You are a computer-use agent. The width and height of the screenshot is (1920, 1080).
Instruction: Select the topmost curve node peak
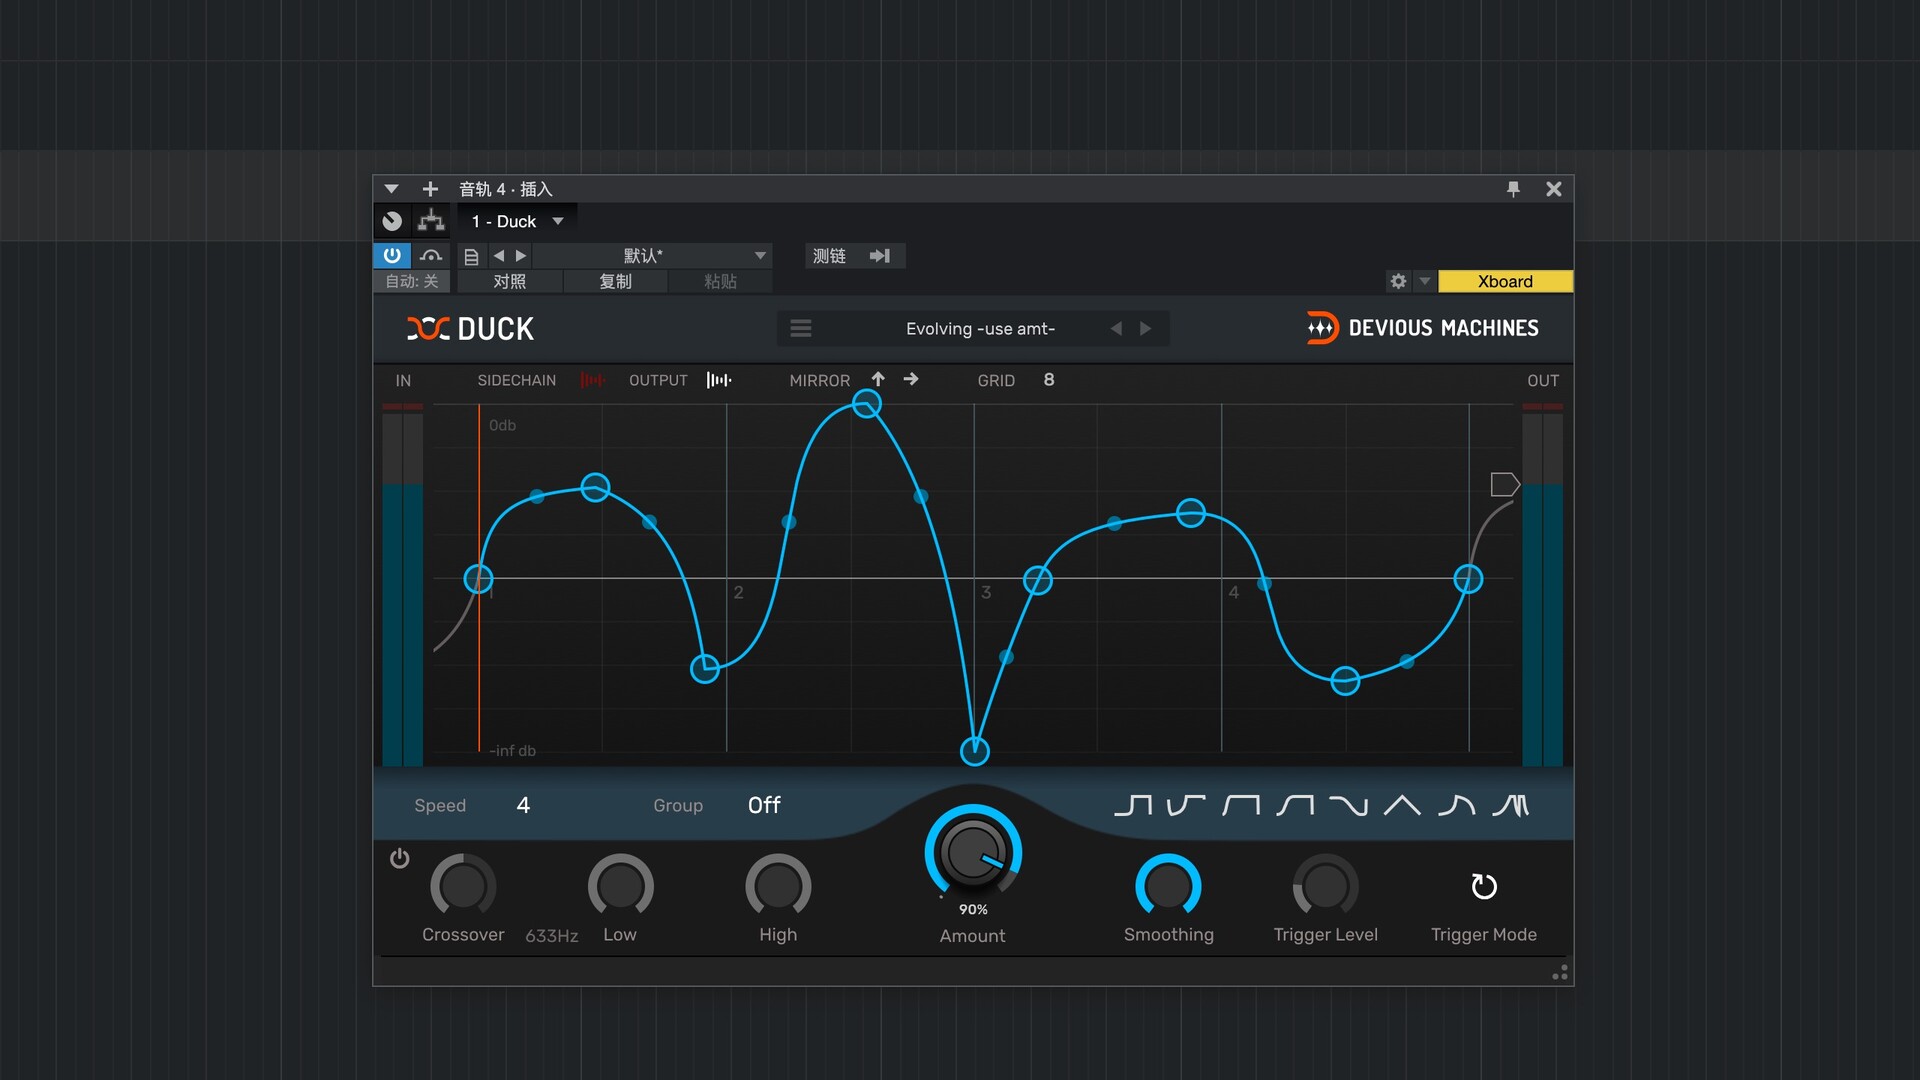pyautogui.click(x=867, y=404)
